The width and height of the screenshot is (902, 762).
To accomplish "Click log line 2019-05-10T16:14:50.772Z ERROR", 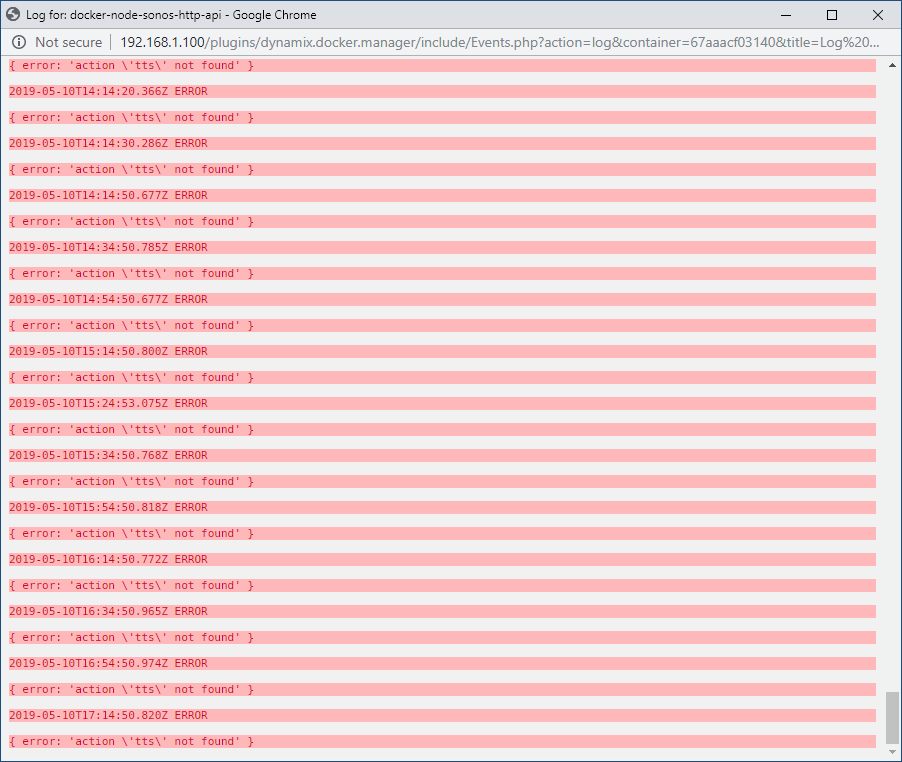I will click(442, 560).
